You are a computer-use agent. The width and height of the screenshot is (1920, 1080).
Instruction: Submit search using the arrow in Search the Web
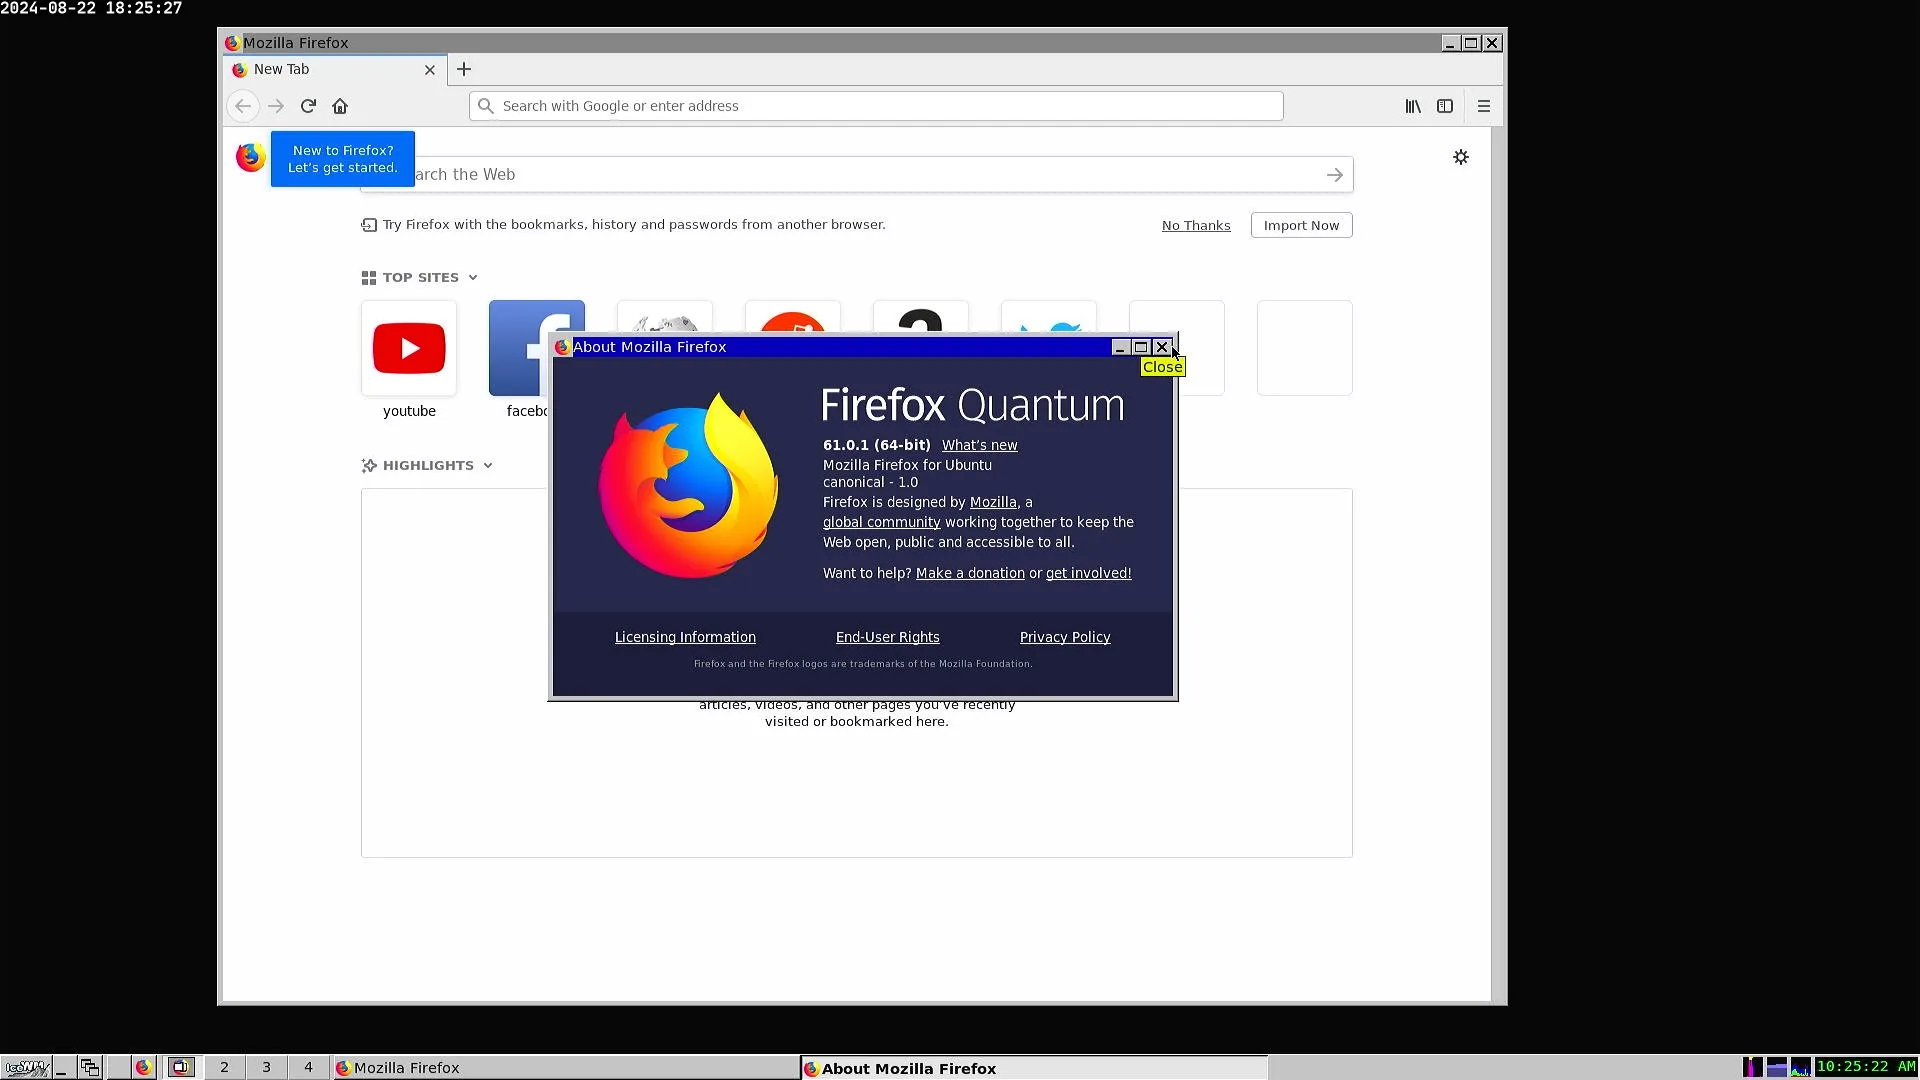coord(1334,174)
